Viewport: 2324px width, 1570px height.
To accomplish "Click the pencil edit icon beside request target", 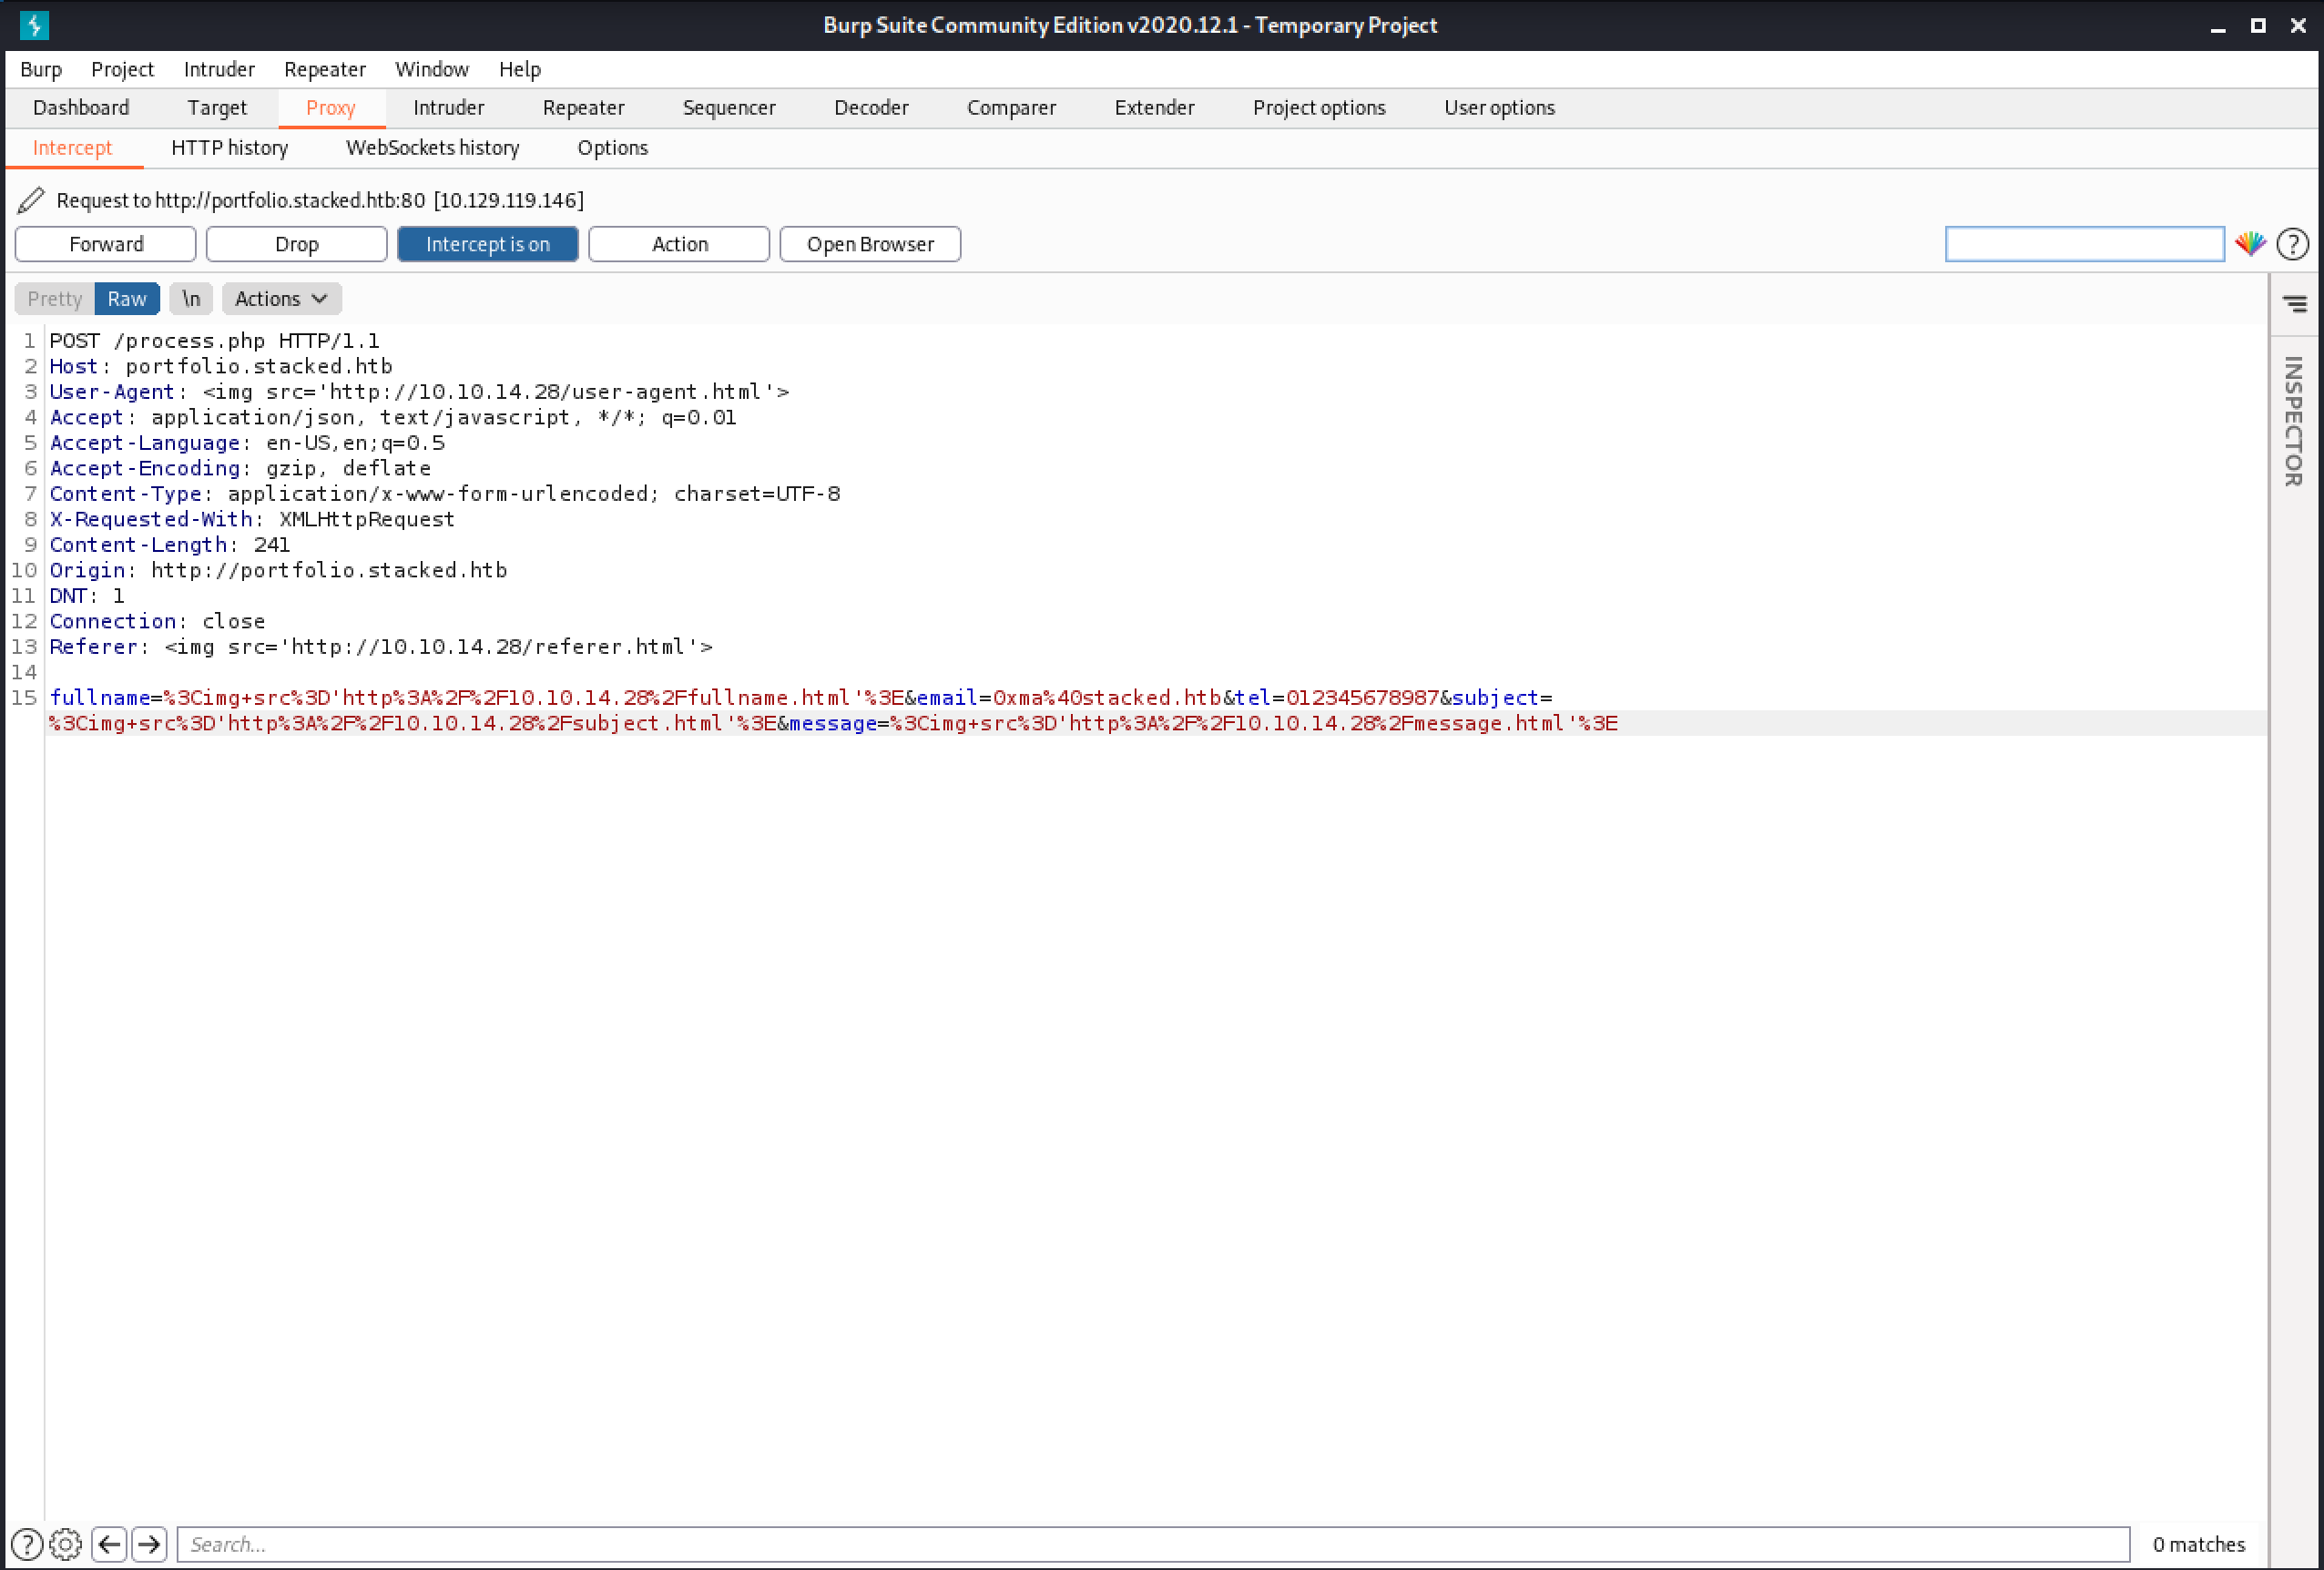I will point(31,200).
